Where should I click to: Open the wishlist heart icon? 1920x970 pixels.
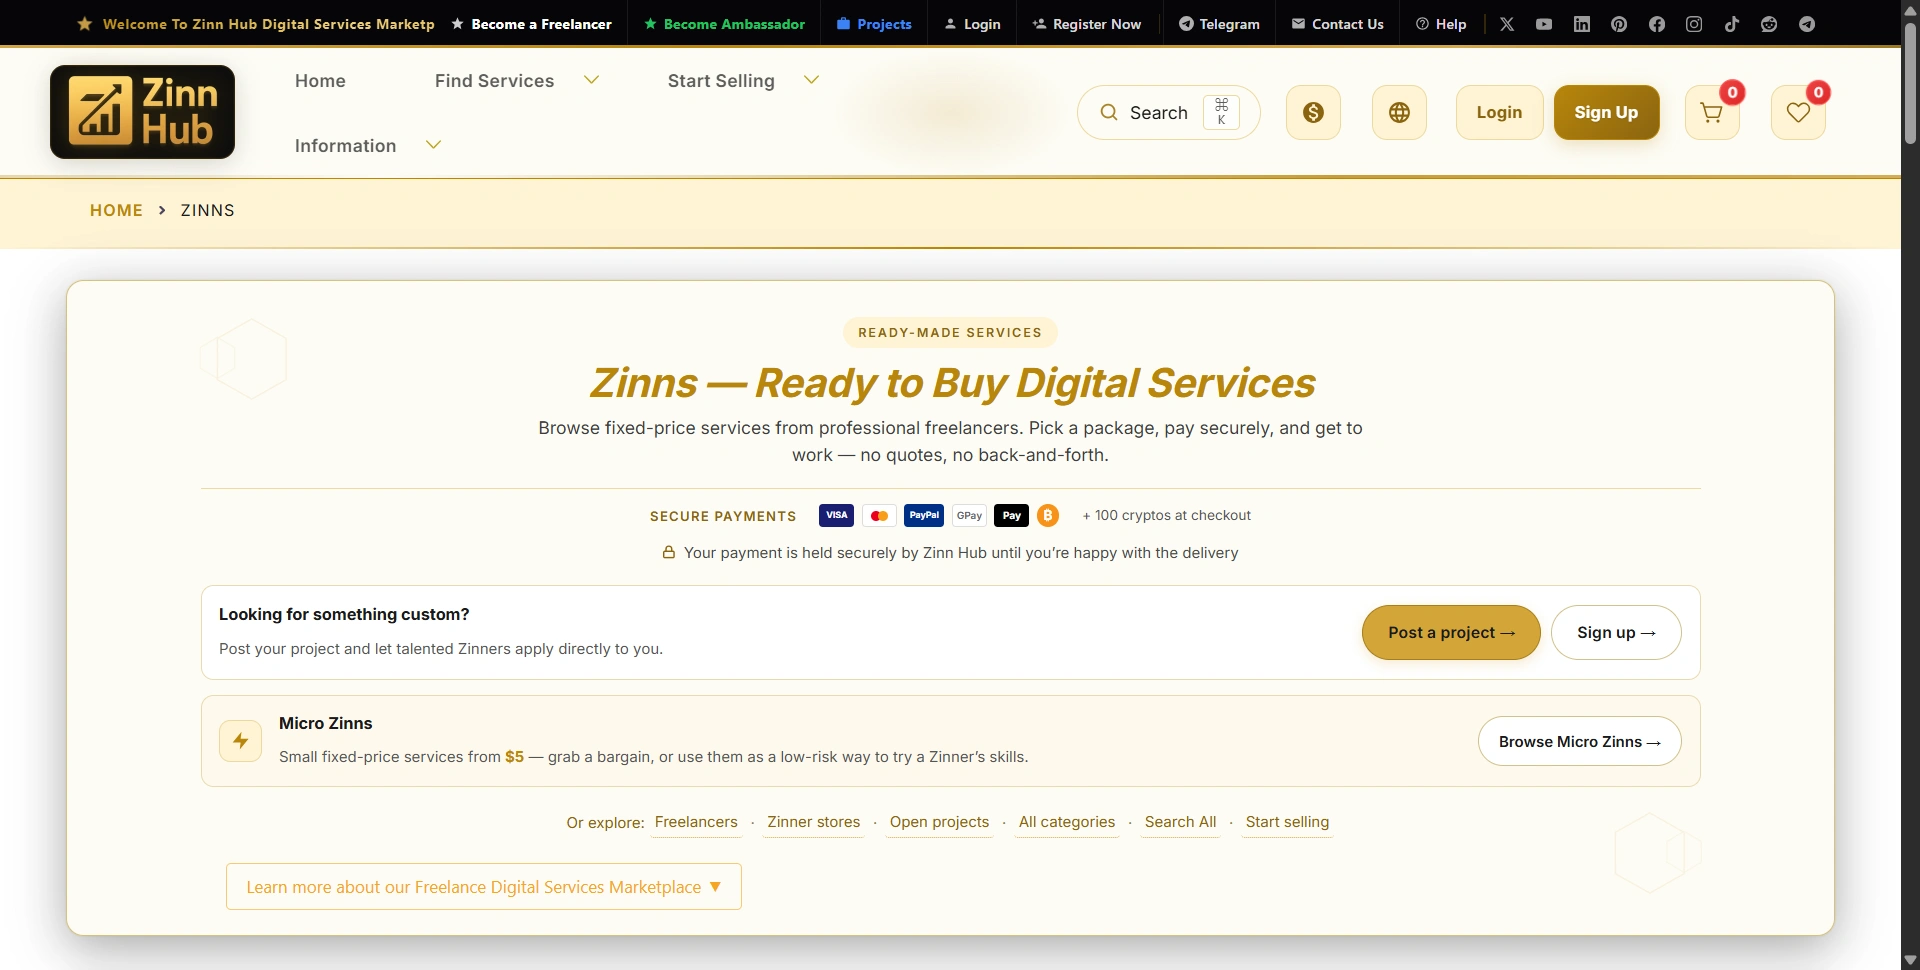pyautogui.click(x=1798, y=112)
